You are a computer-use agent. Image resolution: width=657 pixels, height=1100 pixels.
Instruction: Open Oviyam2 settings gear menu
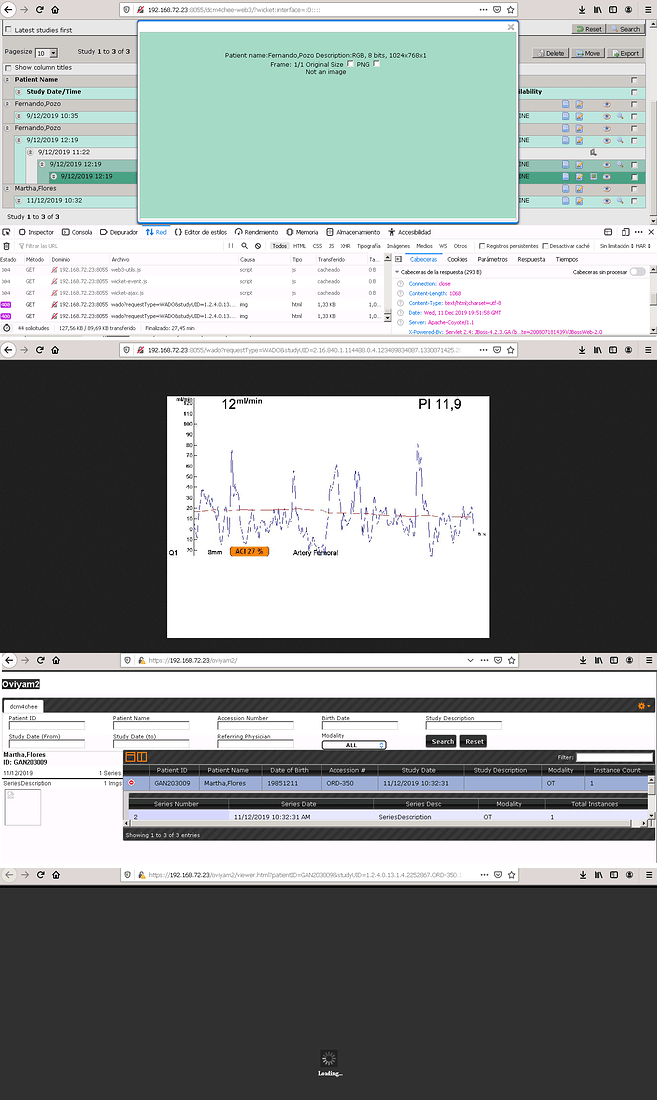click(x=643, y=706)
